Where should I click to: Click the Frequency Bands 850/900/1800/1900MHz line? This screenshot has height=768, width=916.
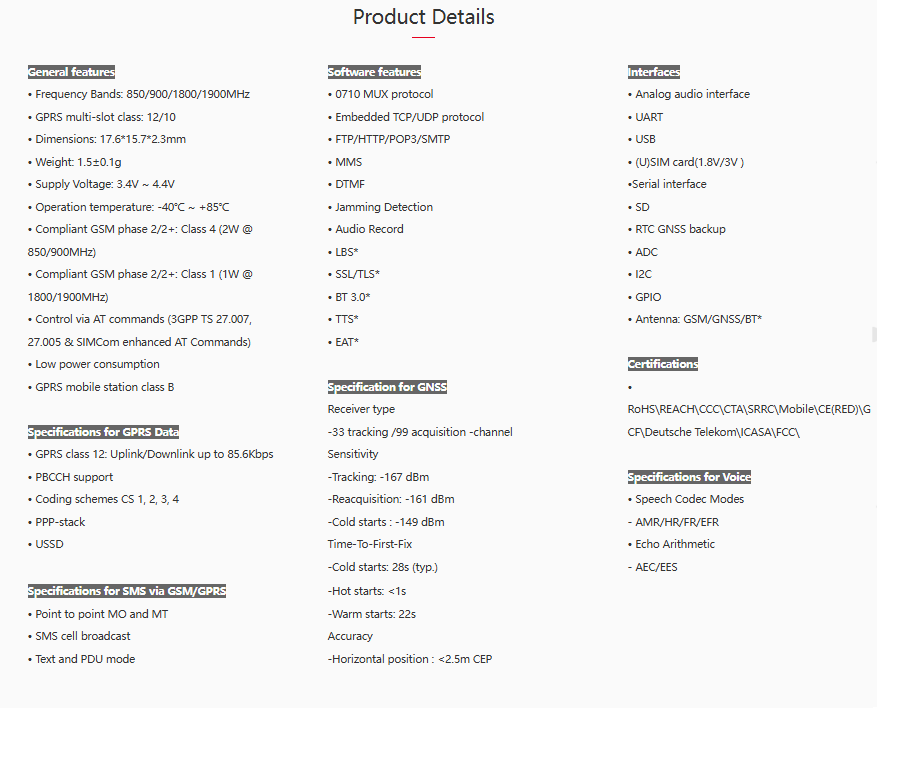pyautogui.click(x=139, y=94)
